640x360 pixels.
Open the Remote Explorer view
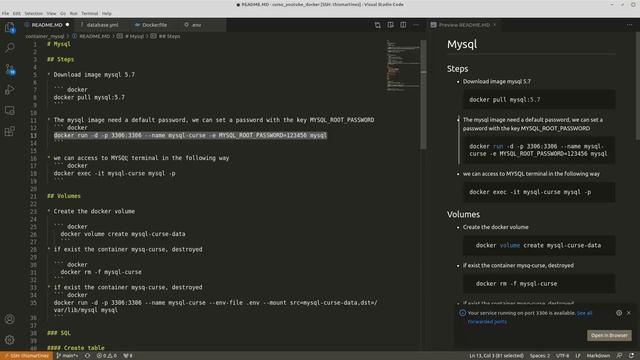10,110
